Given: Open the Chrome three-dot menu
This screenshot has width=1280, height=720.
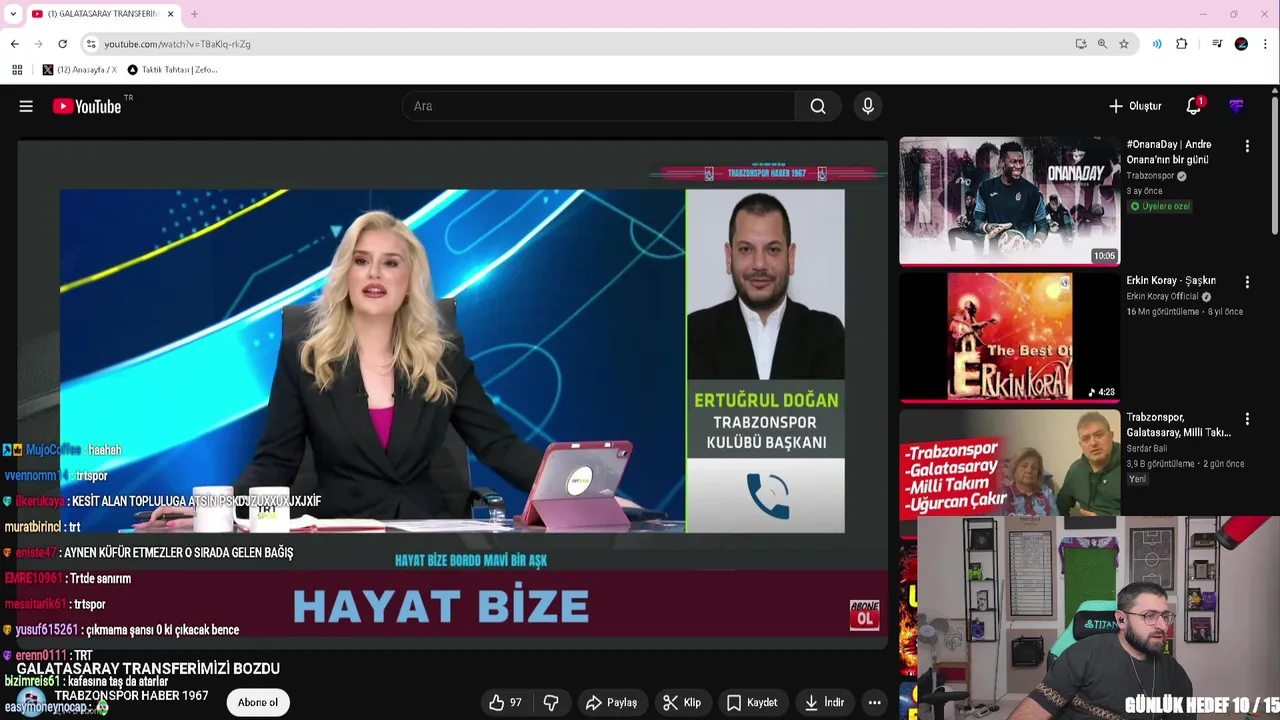Looking at the screenshot, I should (1265, 44).
